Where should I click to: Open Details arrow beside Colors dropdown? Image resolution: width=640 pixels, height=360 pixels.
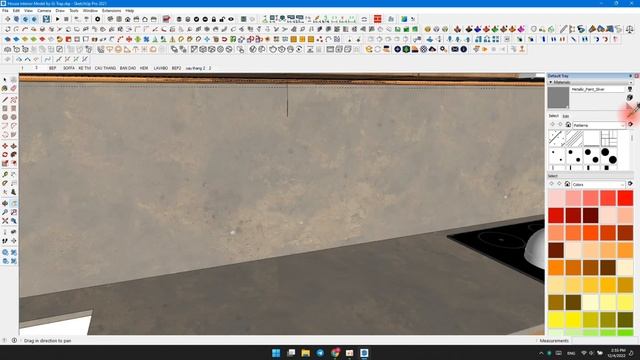tap(630, 184)
